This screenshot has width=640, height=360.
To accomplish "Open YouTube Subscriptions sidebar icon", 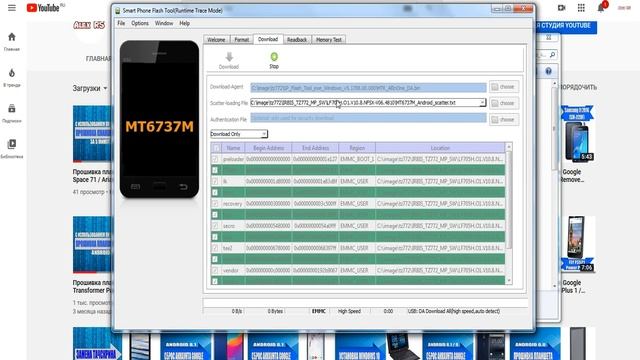I will coord(12,109).
